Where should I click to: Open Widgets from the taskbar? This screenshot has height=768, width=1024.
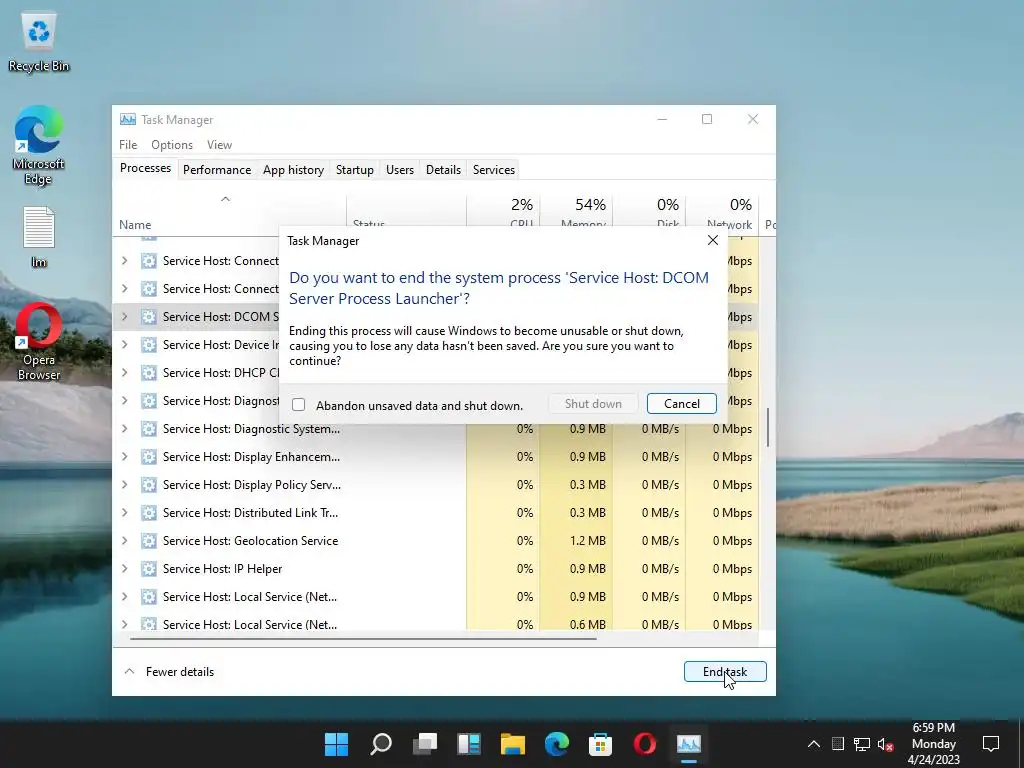click(x=469, y=744)
